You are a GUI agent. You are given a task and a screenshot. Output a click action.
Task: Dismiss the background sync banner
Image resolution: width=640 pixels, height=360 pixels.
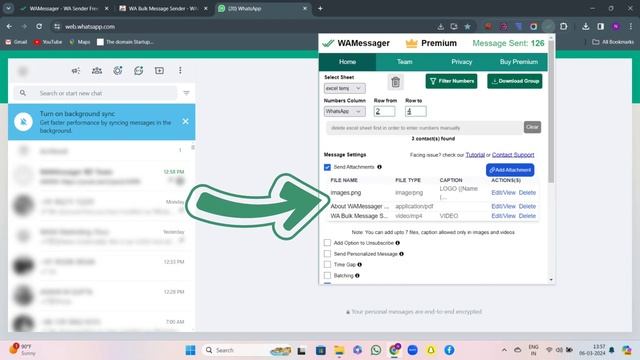[185, 121]
